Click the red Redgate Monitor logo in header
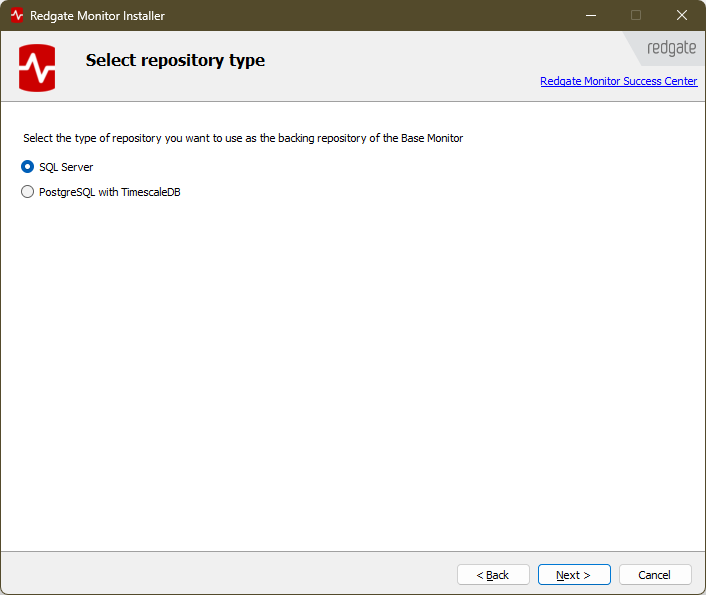 tap(37, 67)
